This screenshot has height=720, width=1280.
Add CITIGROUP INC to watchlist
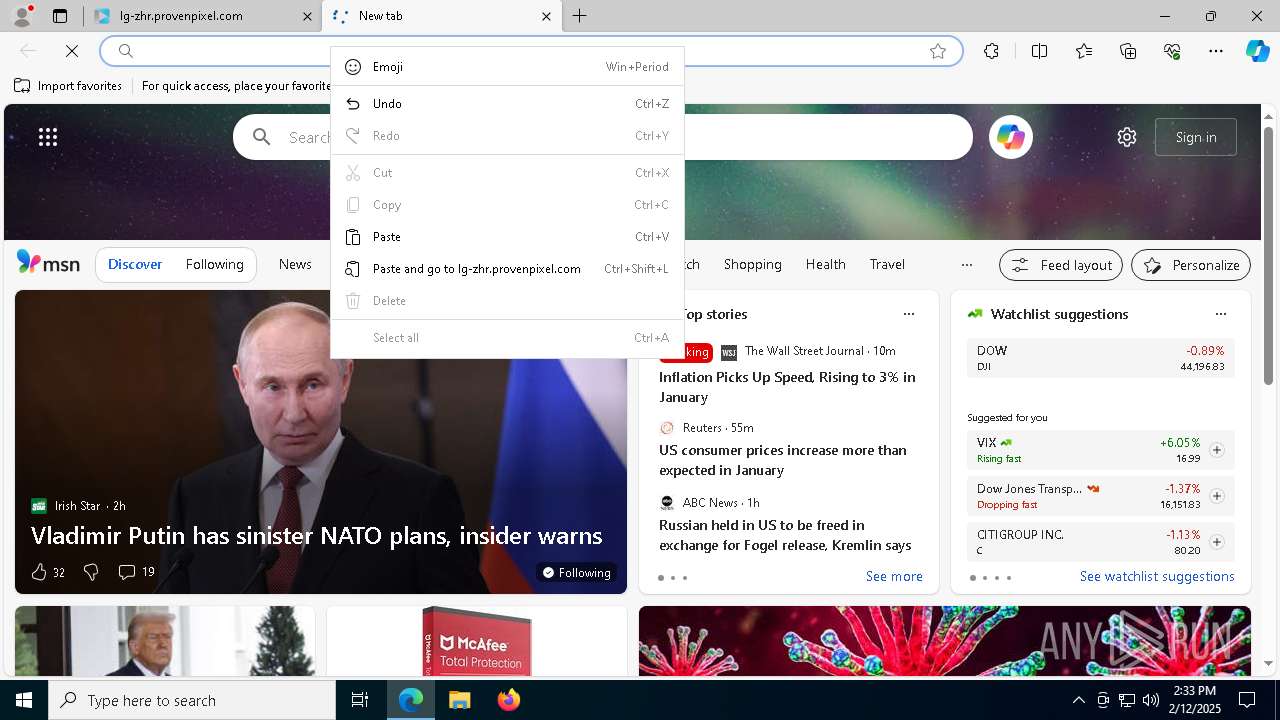click(x=1217, y=542)
